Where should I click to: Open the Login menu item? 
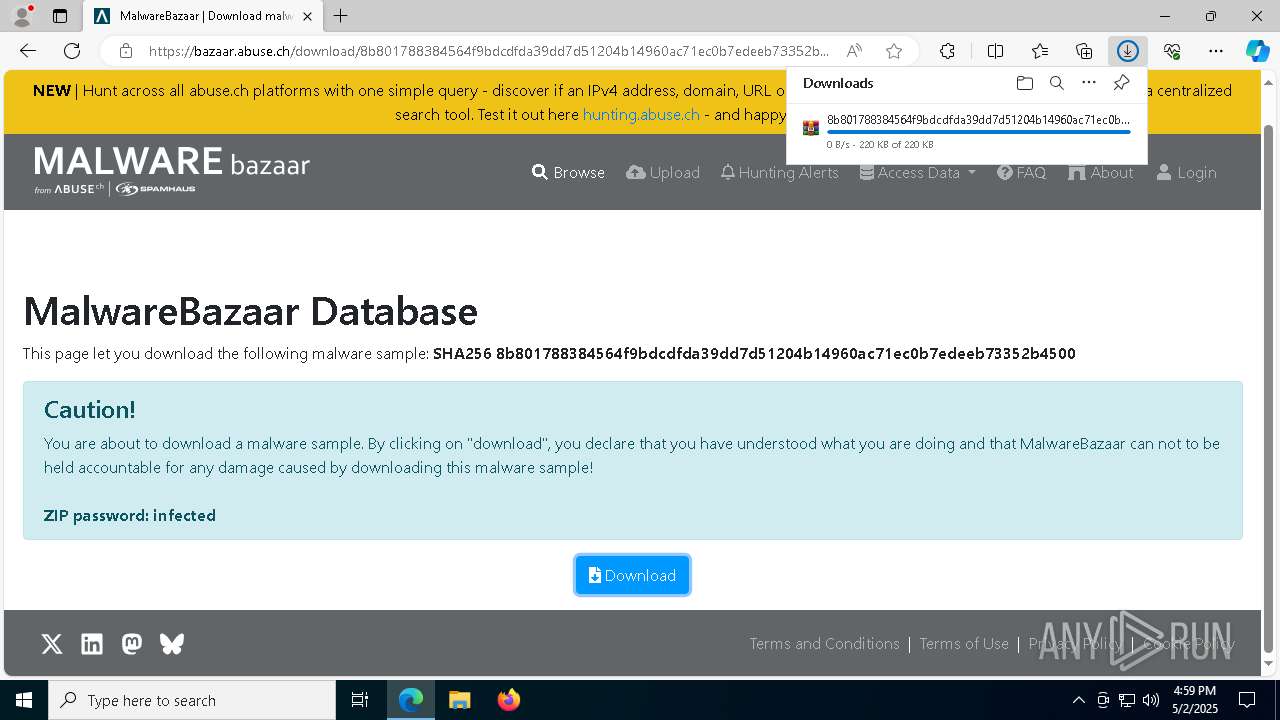pyautogui.click(x=1186, y=173)
